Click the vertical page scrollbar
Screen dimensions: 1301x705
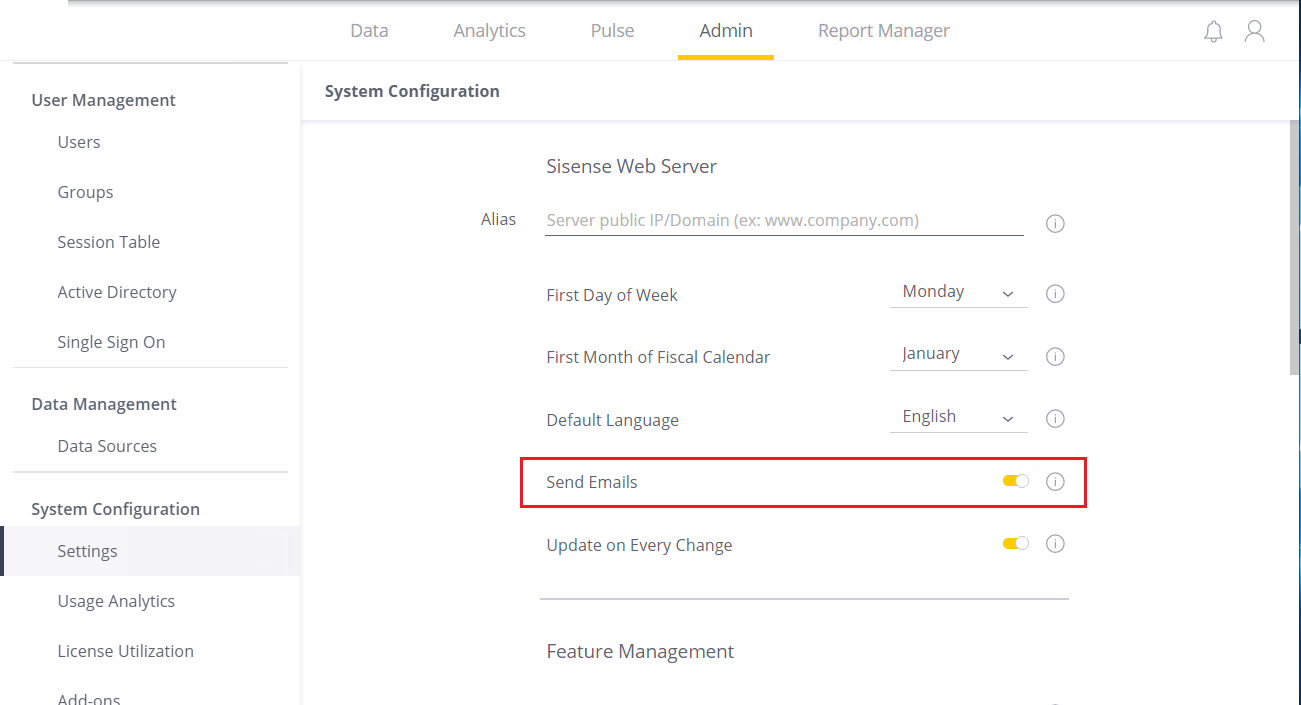1295,247
